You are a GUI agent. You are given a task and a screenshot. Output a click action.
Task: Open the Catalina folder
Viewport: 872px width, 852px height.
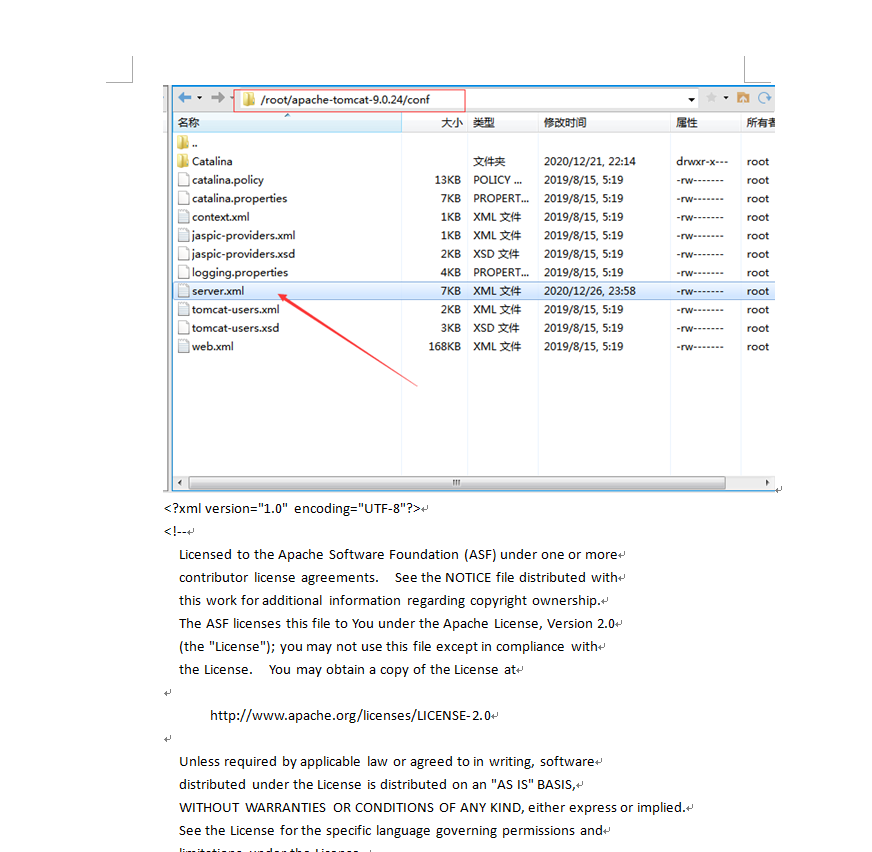pyautogui.click(x=212, y=161)
